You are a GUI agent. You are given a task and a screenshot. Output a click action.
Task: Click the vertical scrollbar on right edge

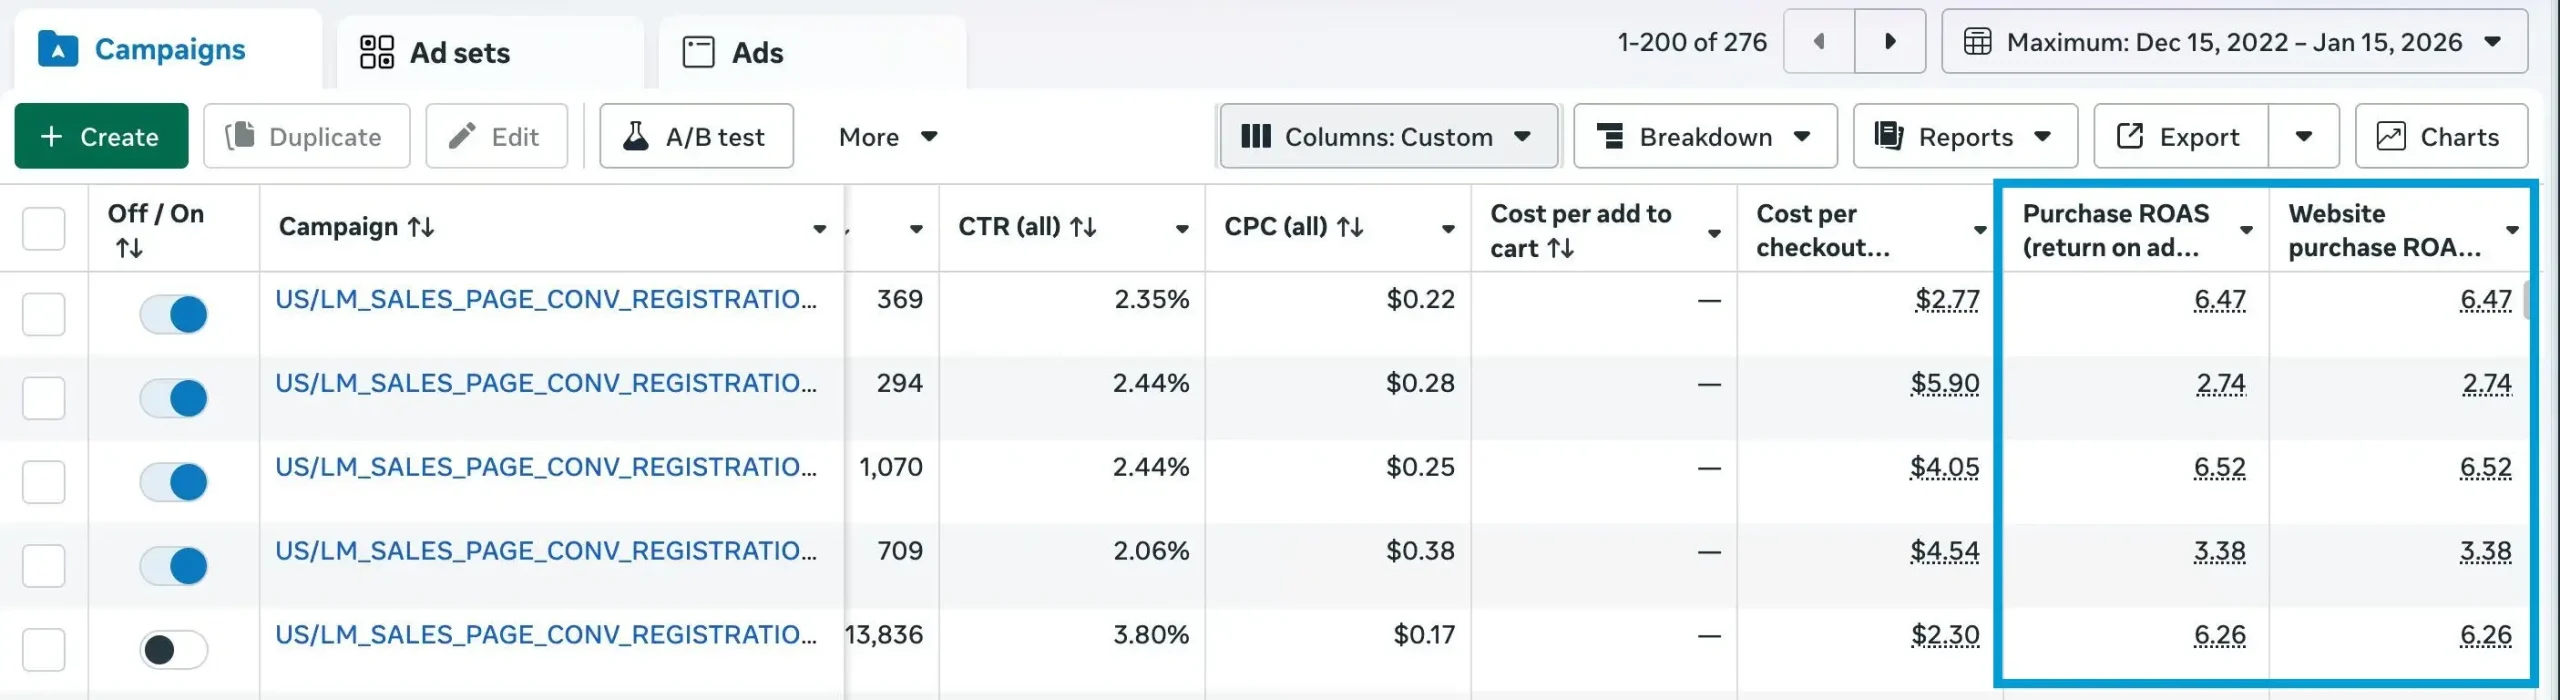click(2526, 300)
